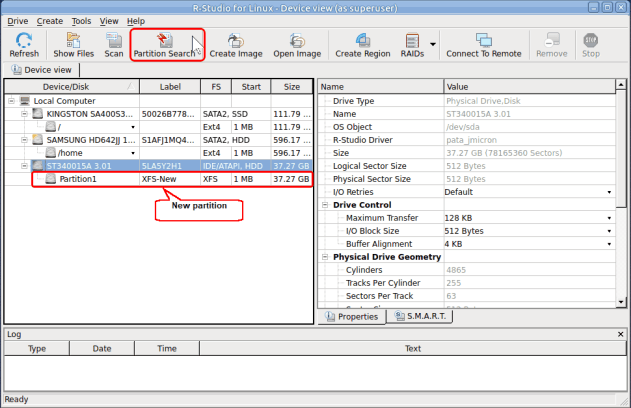This screenshot has width=631, height=408.
Task: Open the Drive menu
Action: point(17,20)
